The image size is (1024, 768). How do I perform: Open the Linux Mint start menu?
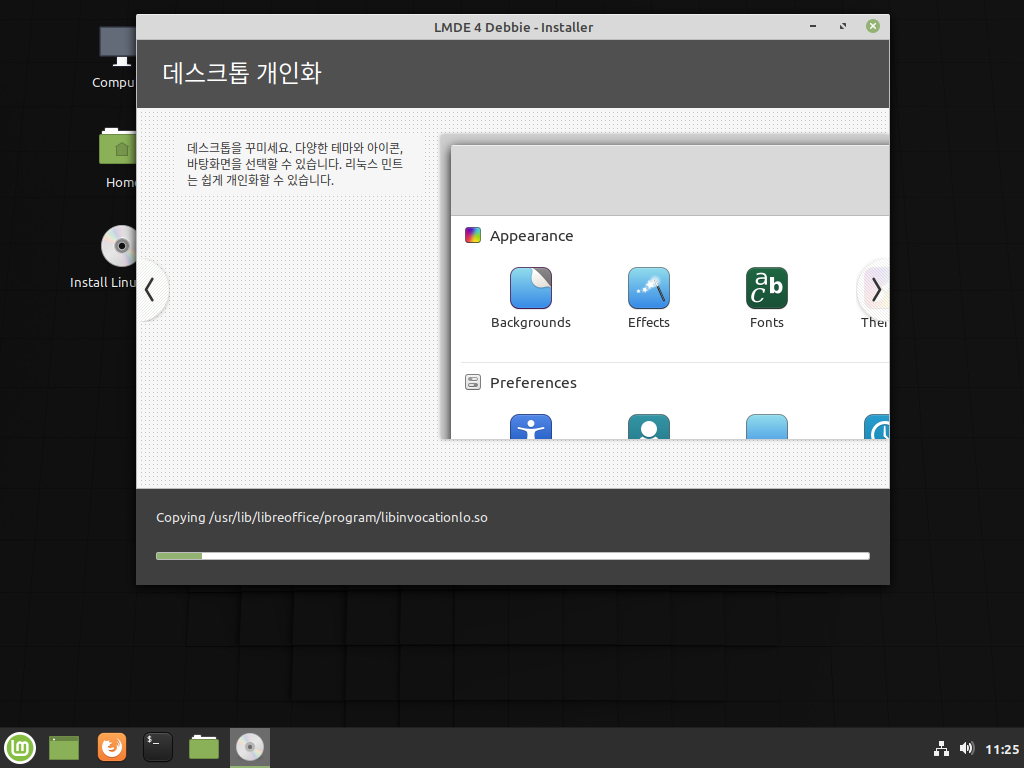click(20, 748)
